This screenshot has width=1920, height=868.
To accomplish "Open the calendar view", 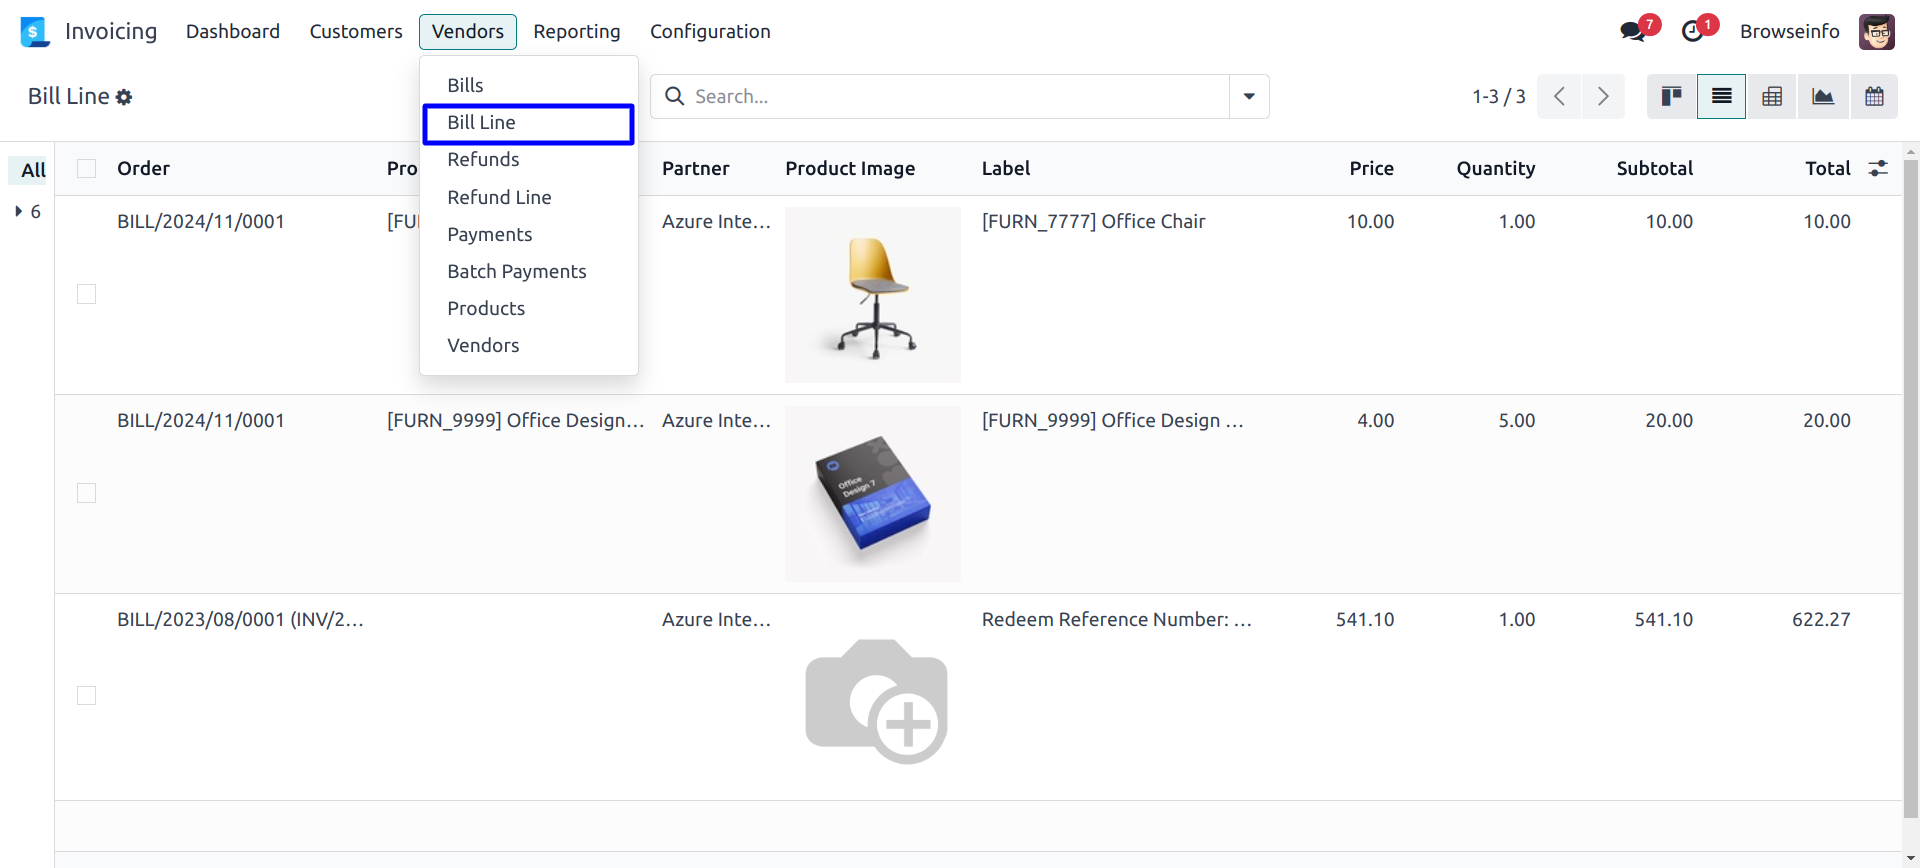I will pos(1874,96).
